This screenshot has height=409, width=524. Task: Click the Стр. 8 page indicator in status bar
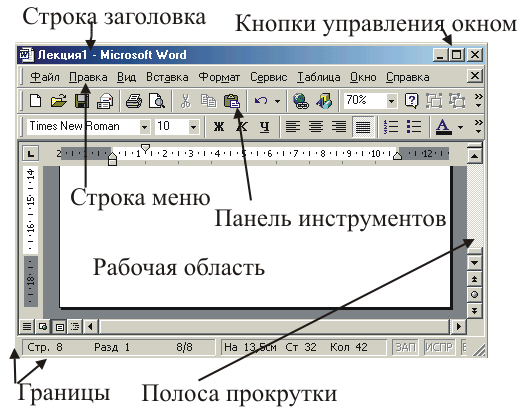coord(45,348)
